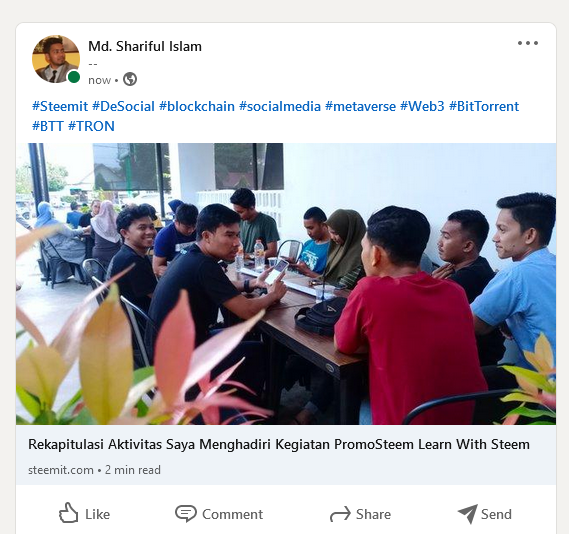Click the Comment speech bubble icon

click(x=186, y=513)
